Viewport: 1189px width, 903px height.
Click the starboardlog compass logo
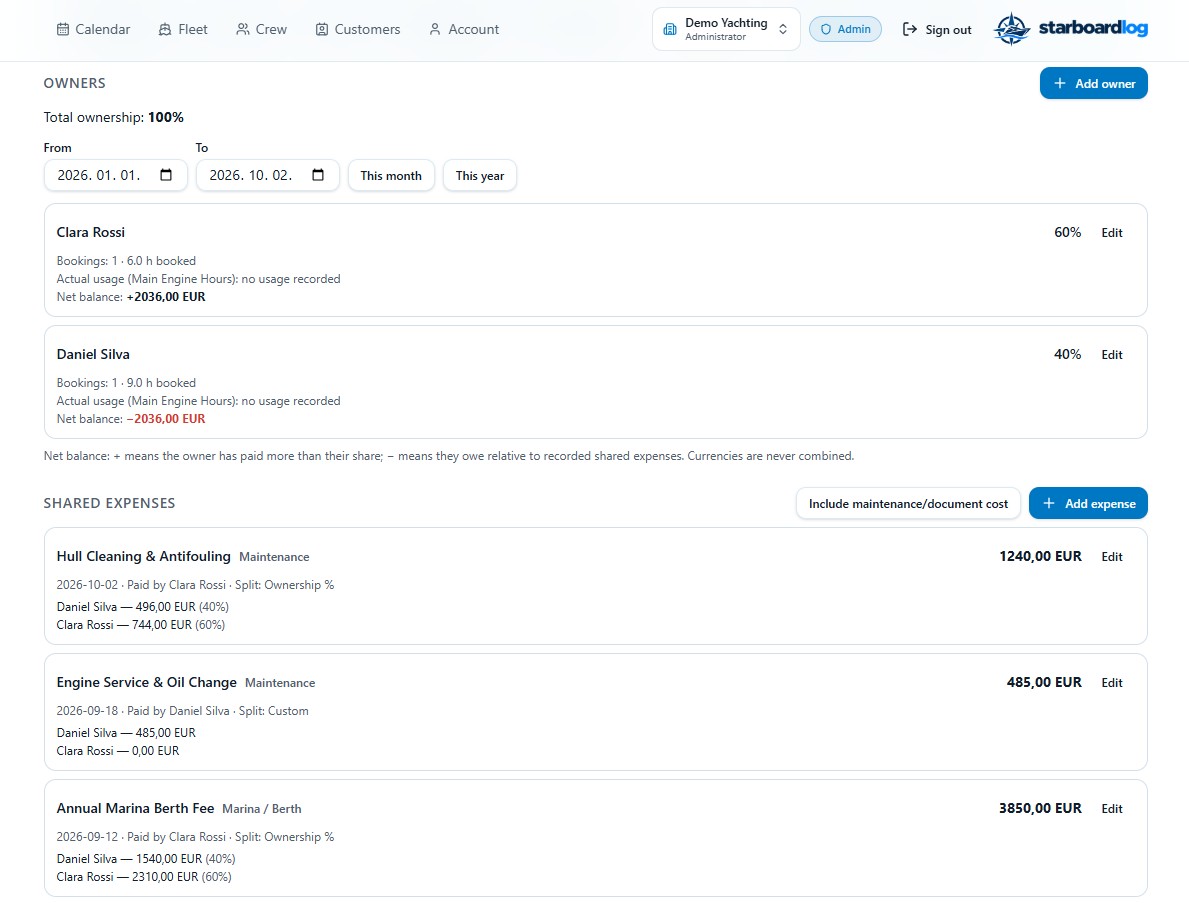(1012, 30)
